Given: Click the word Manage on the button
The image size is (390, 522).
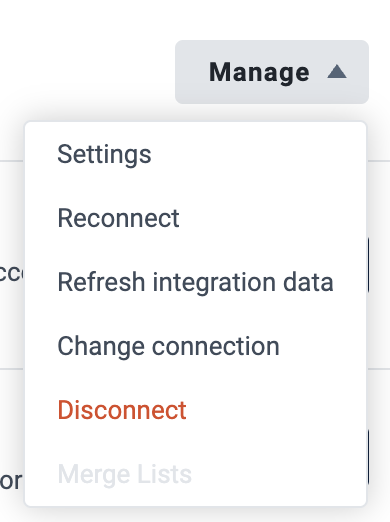Looking at the screenshot, I should pyautogui.click(x=259, y=72).
